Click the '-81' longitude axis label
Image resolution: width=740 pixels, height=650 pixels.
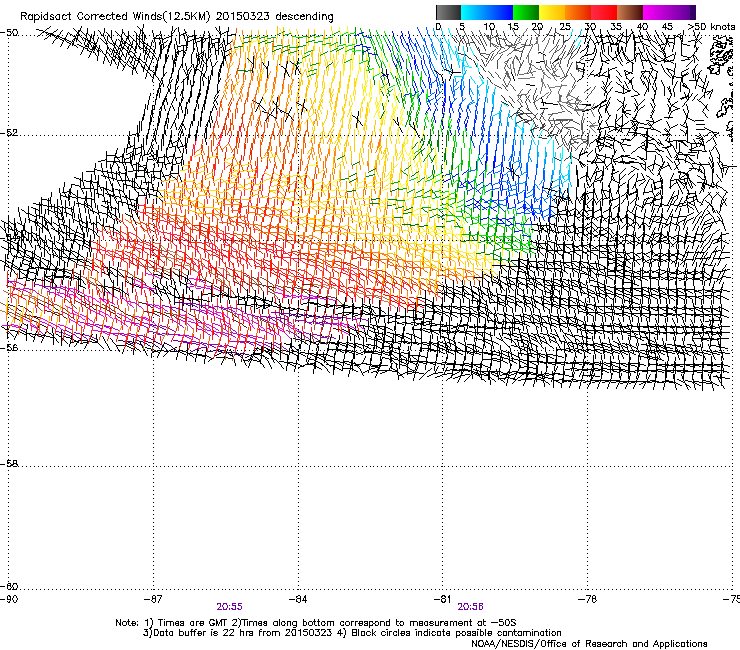coord(442,599)
